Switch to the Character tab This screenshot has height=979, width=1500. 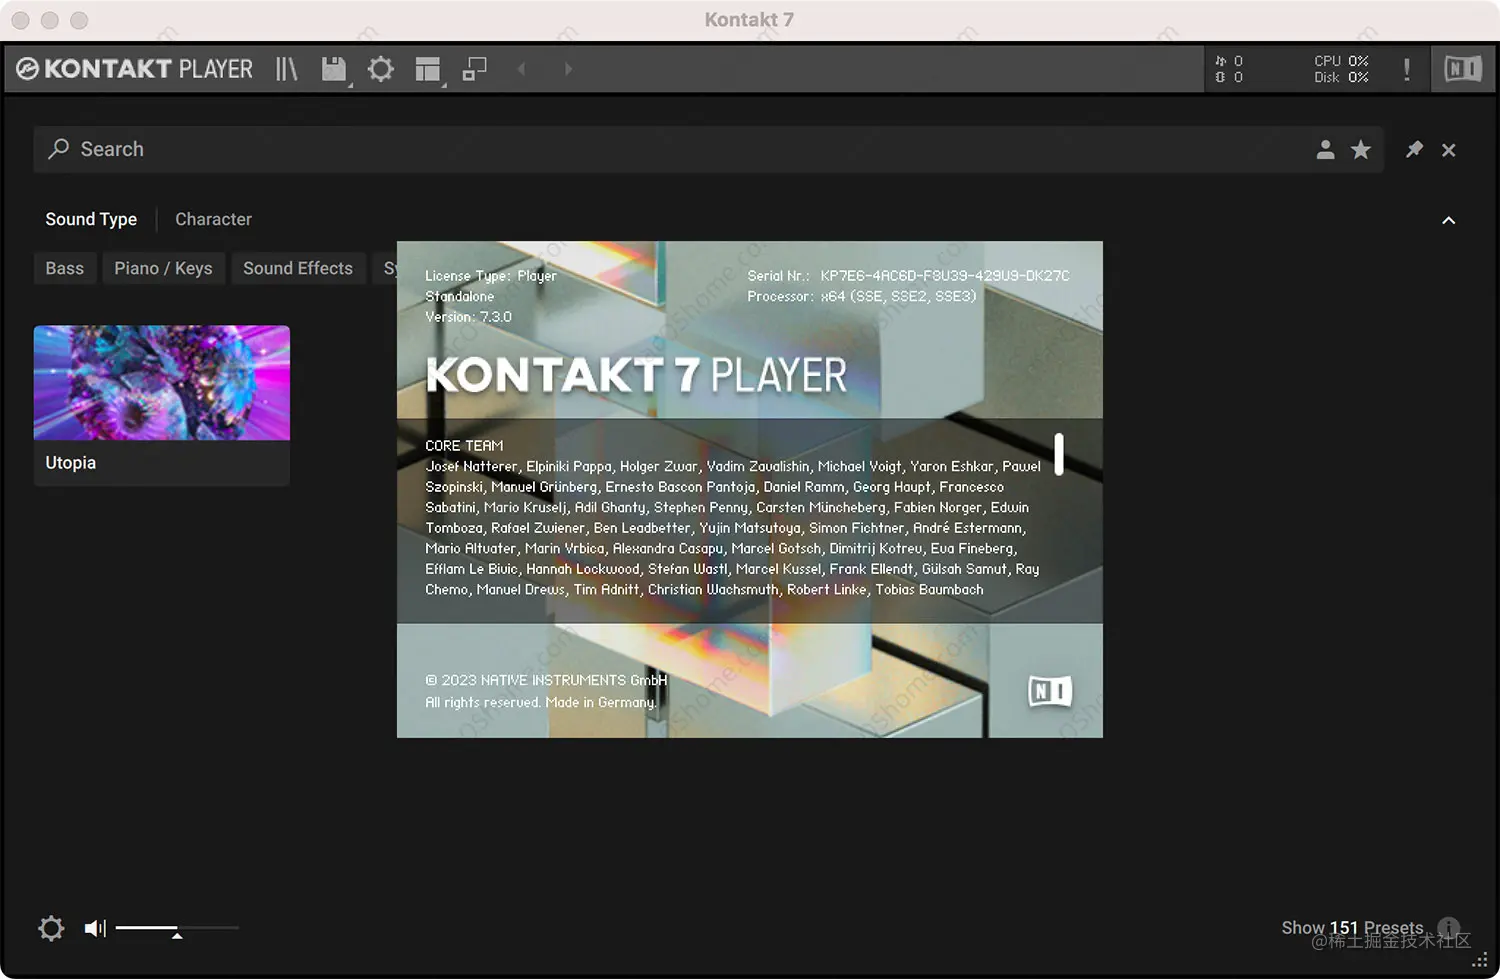[212, 219]
